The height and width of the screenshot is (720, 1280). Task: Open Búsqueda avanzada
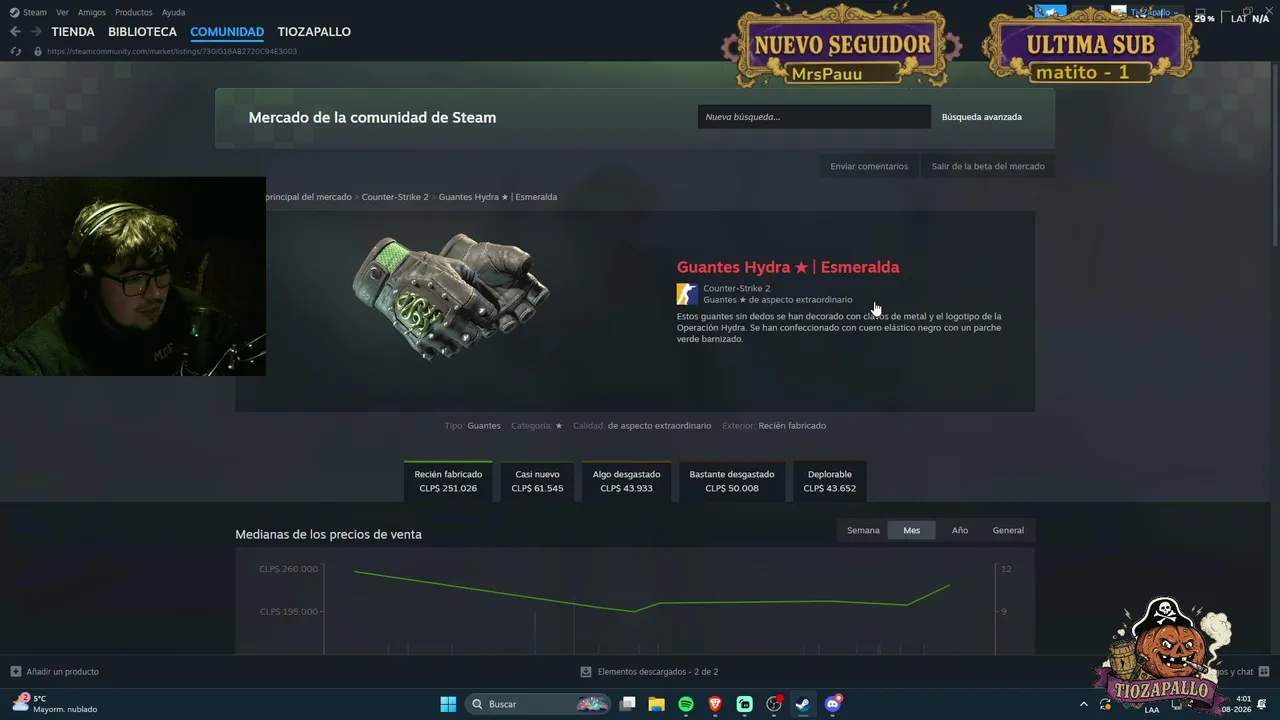click(982, 117)
